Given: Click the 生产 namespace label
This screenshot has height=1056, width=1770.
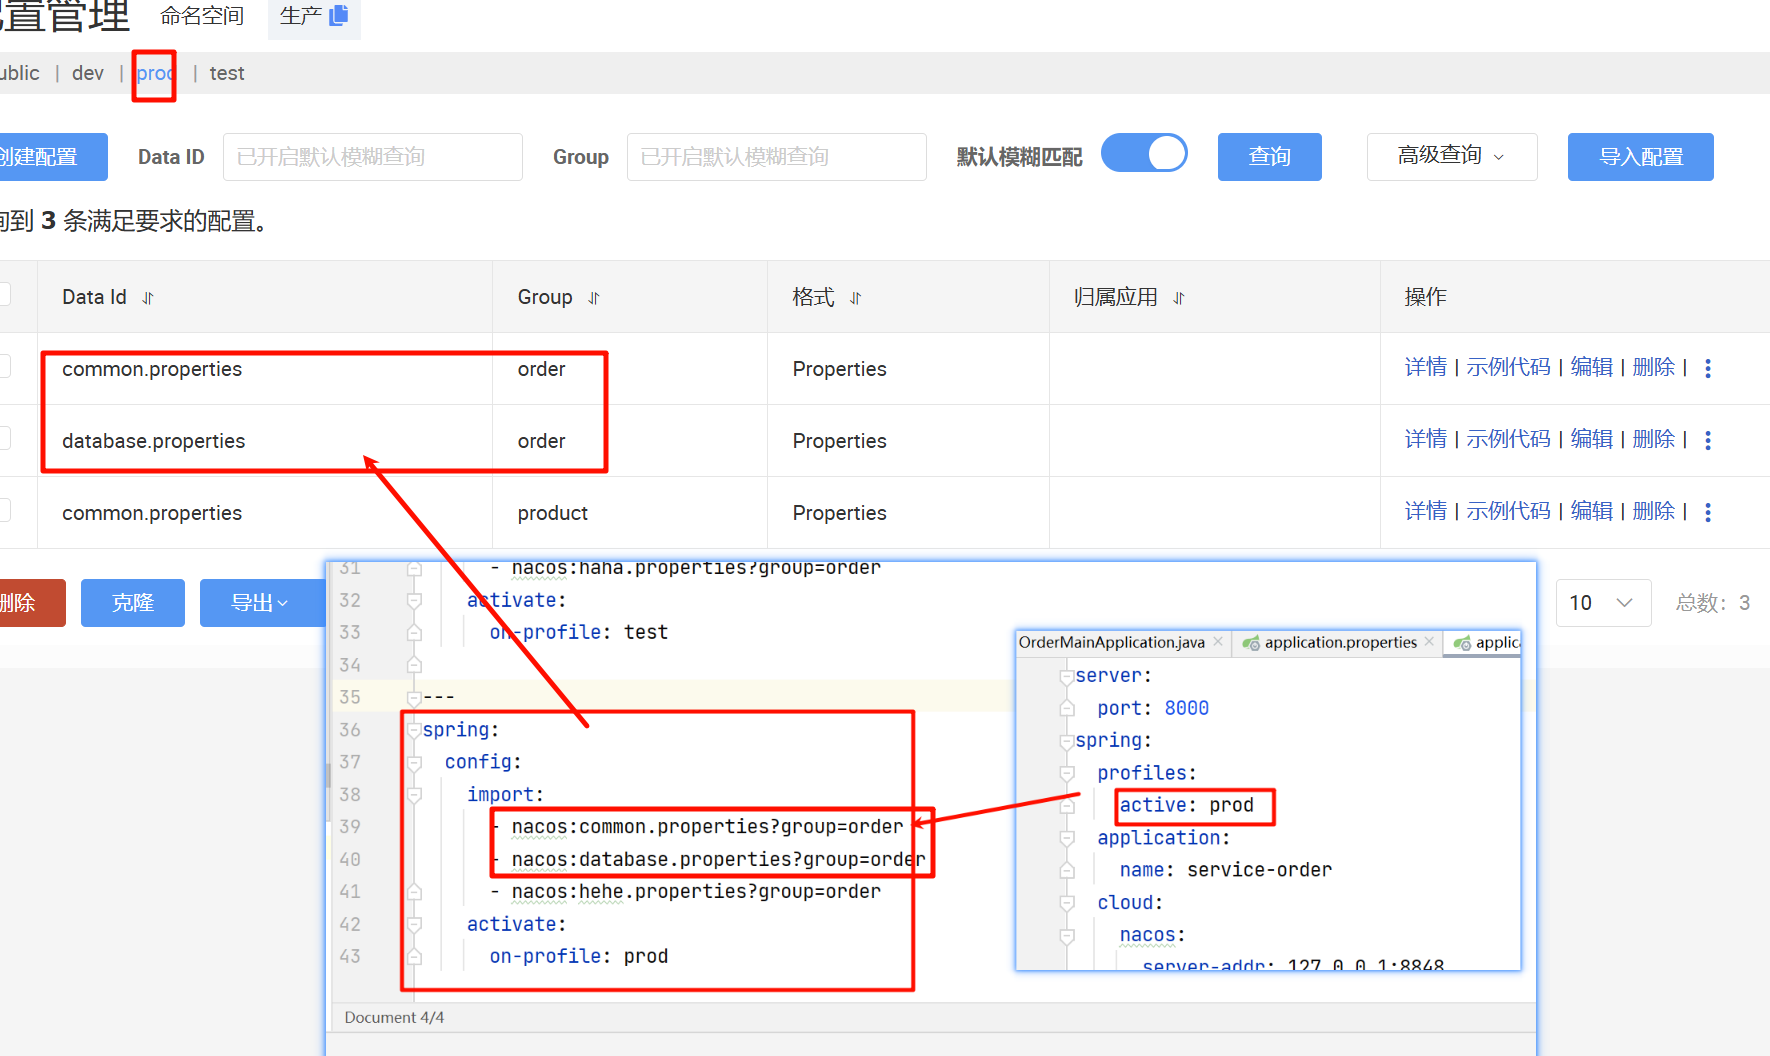Looking at the screenshot, I should 301,16.
